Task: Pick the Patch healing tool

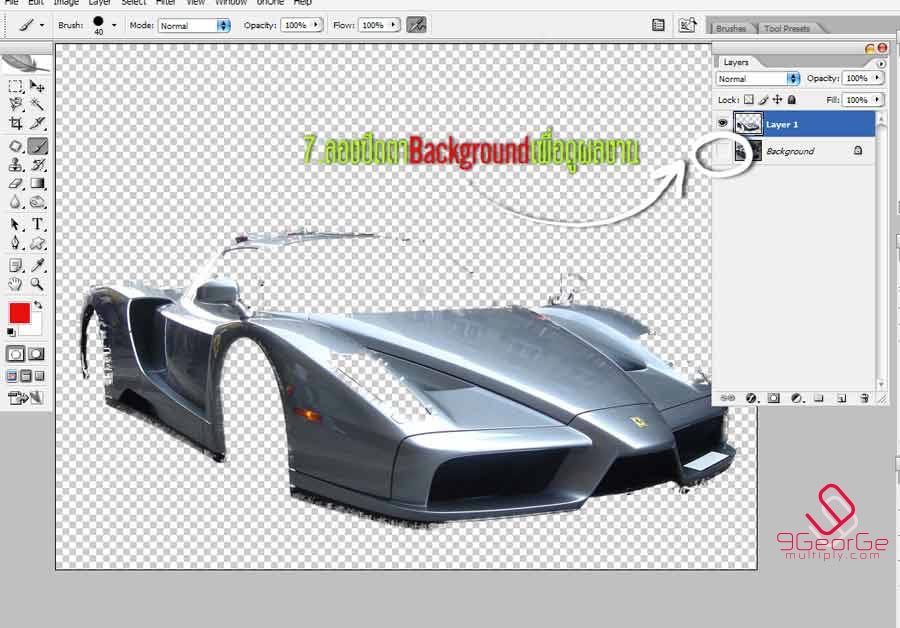Action: point(16,146)
